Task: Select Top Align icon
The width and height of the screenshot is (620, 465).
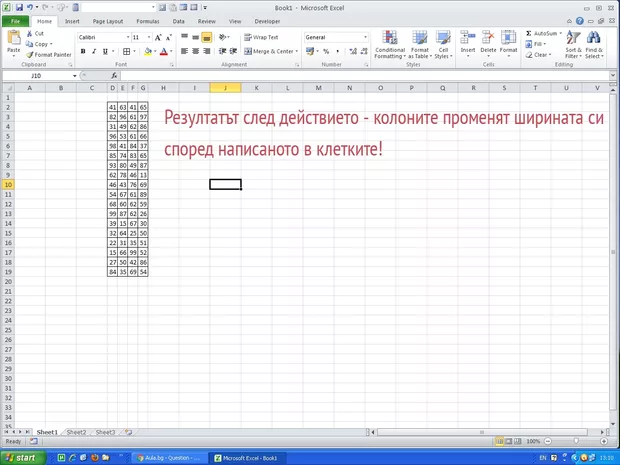Action: (x=184, y=37)
